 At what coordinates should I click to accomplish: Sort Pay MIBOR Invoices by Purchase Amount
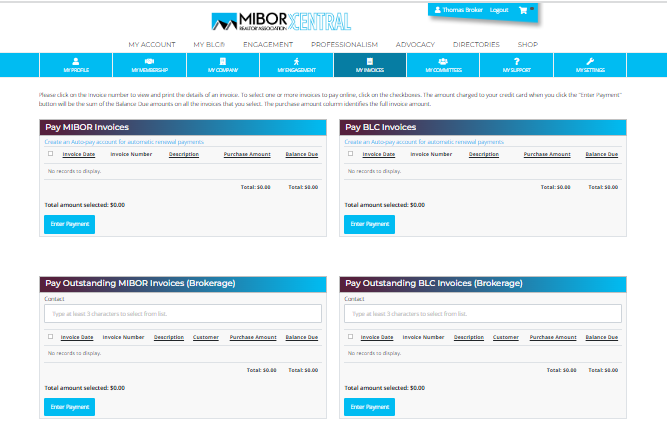tap(247, 154)
